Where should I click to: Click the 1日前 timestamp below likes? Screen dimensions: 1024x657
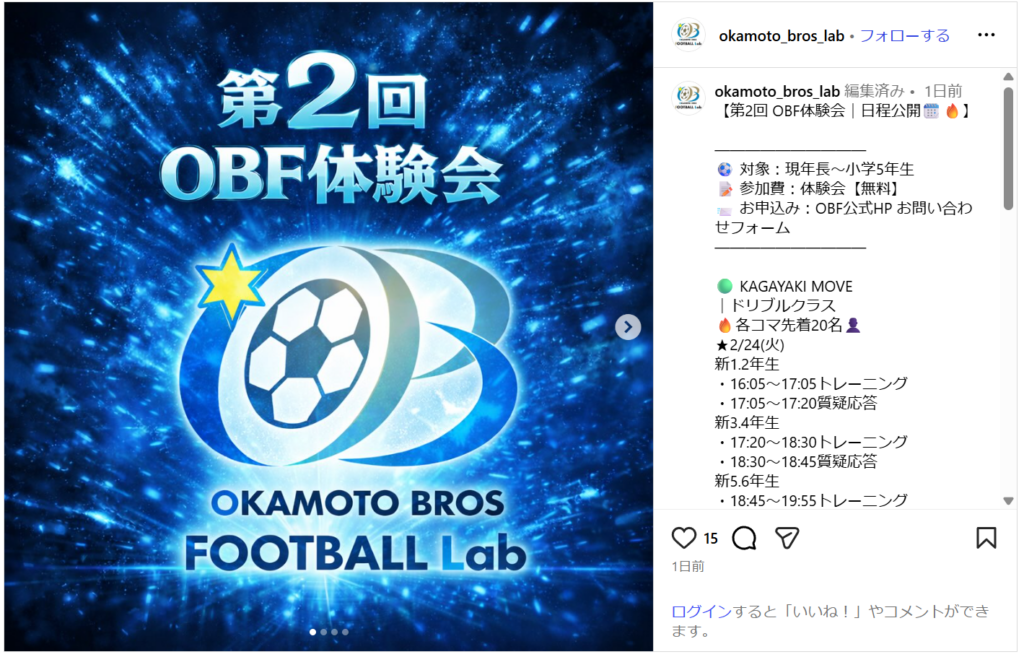pyautogui.click(x=688, y=566)
